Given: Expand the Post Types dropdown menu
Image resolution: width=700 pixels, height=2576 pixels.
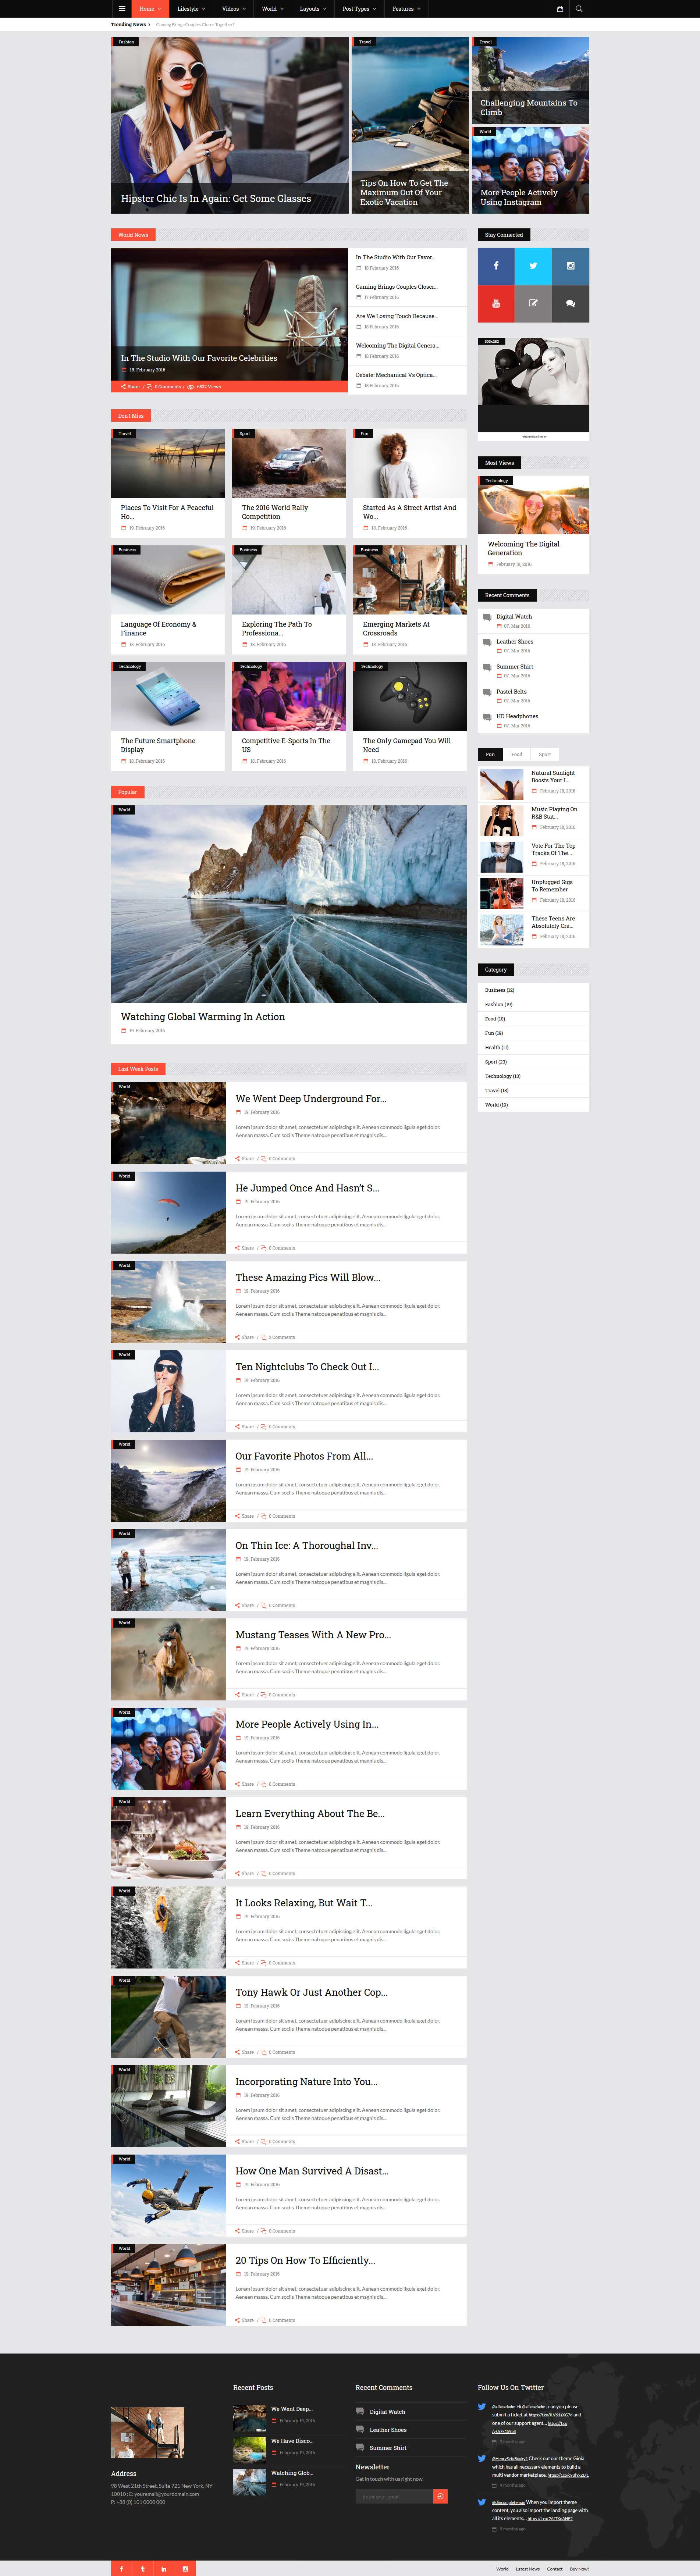Looking at the screenshot, I should pos(359,8).
